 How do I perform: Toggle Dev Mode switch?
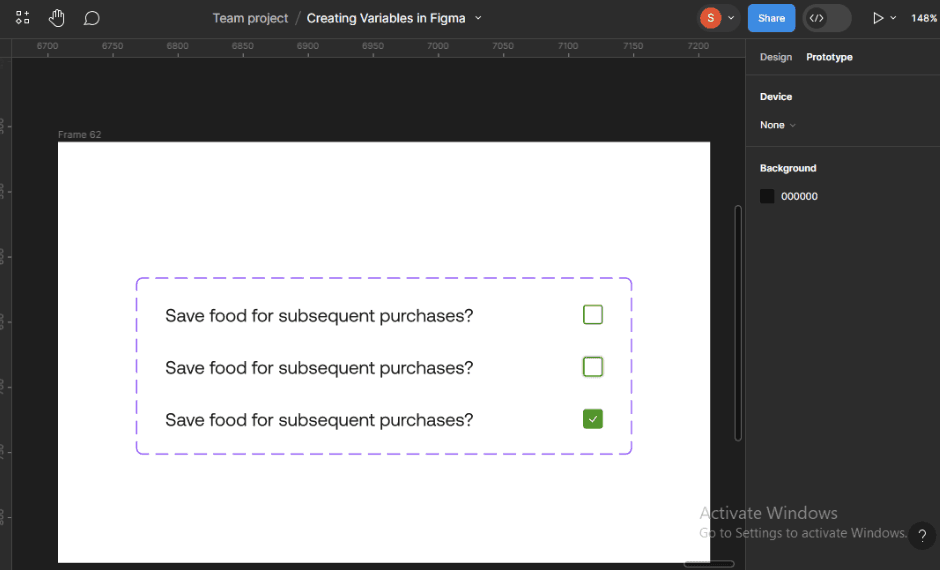click(x=827, y=18)
